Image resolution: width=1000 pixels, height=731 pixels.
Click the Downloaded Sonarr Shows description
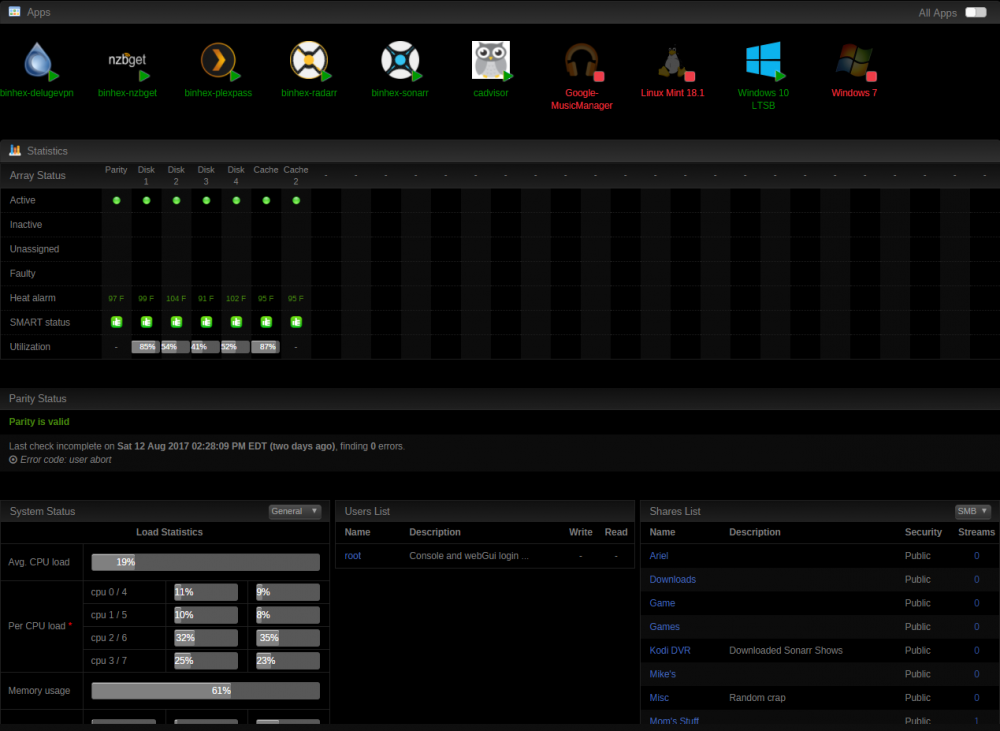tap(786, 650)
